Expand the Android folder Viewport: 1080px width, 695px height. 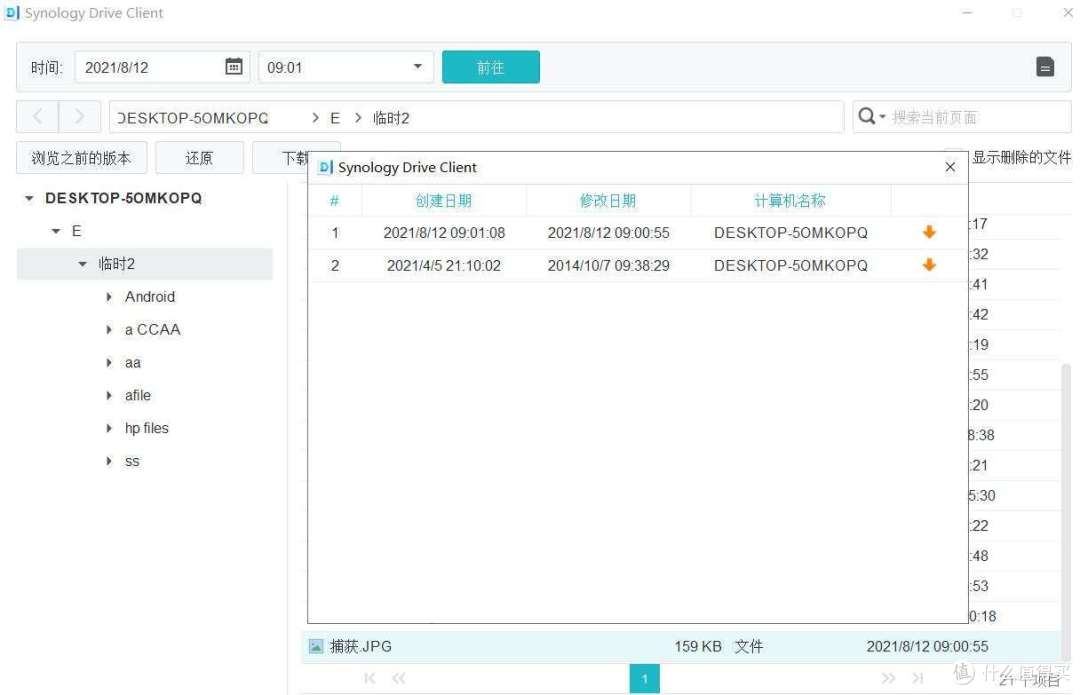(x=109, y=297)
